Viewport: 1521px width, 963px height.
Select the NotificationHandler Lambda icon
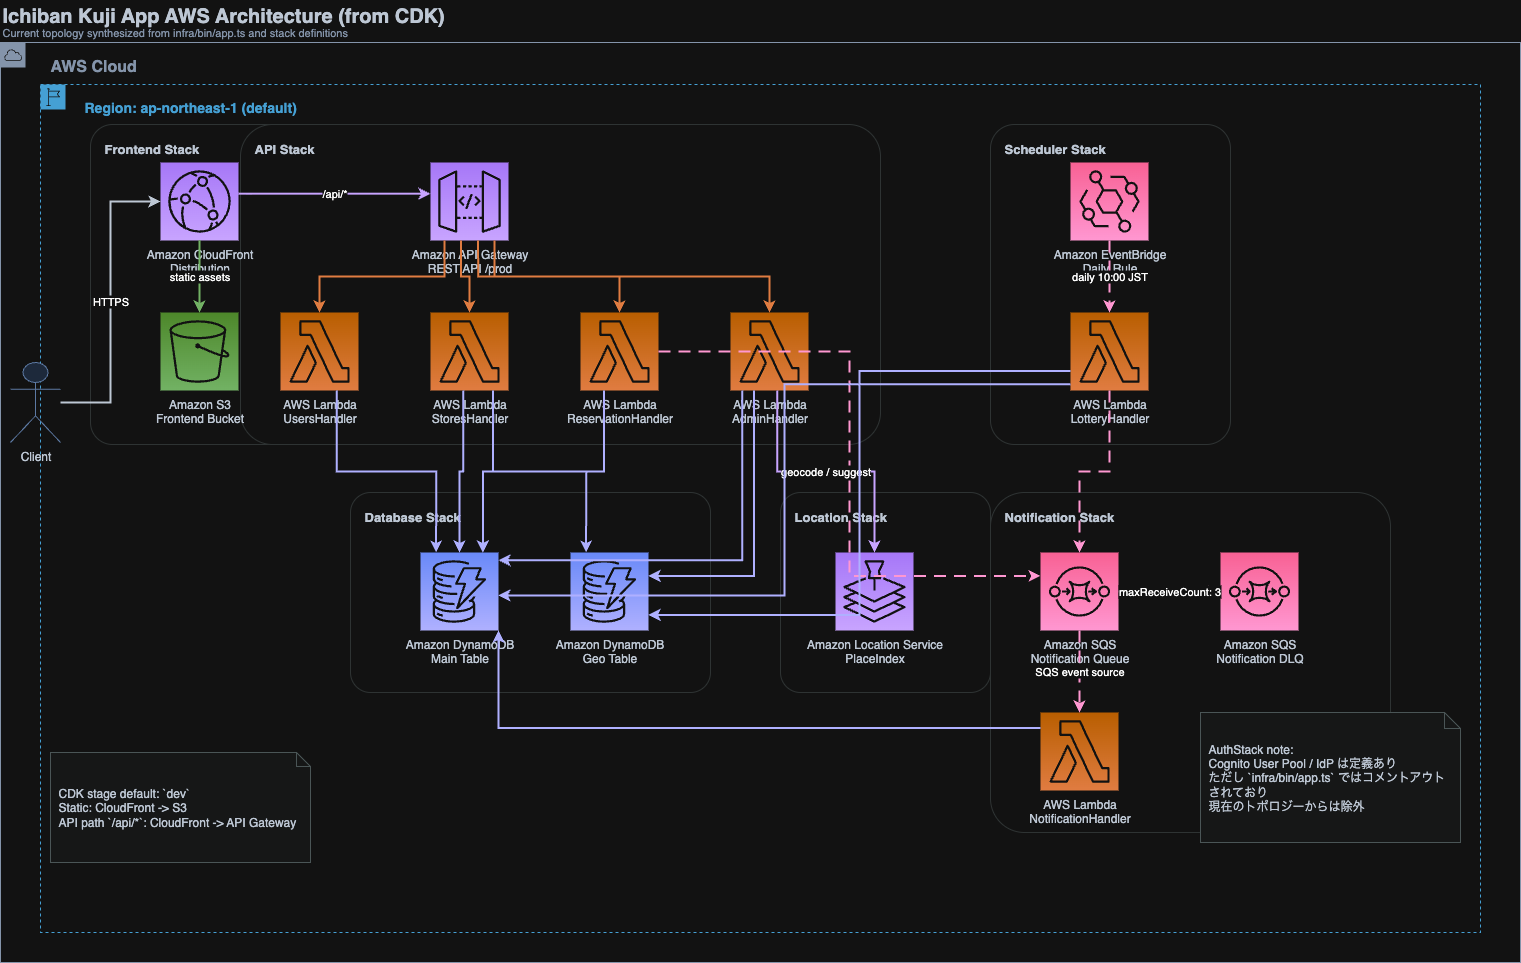[1079, 751]
